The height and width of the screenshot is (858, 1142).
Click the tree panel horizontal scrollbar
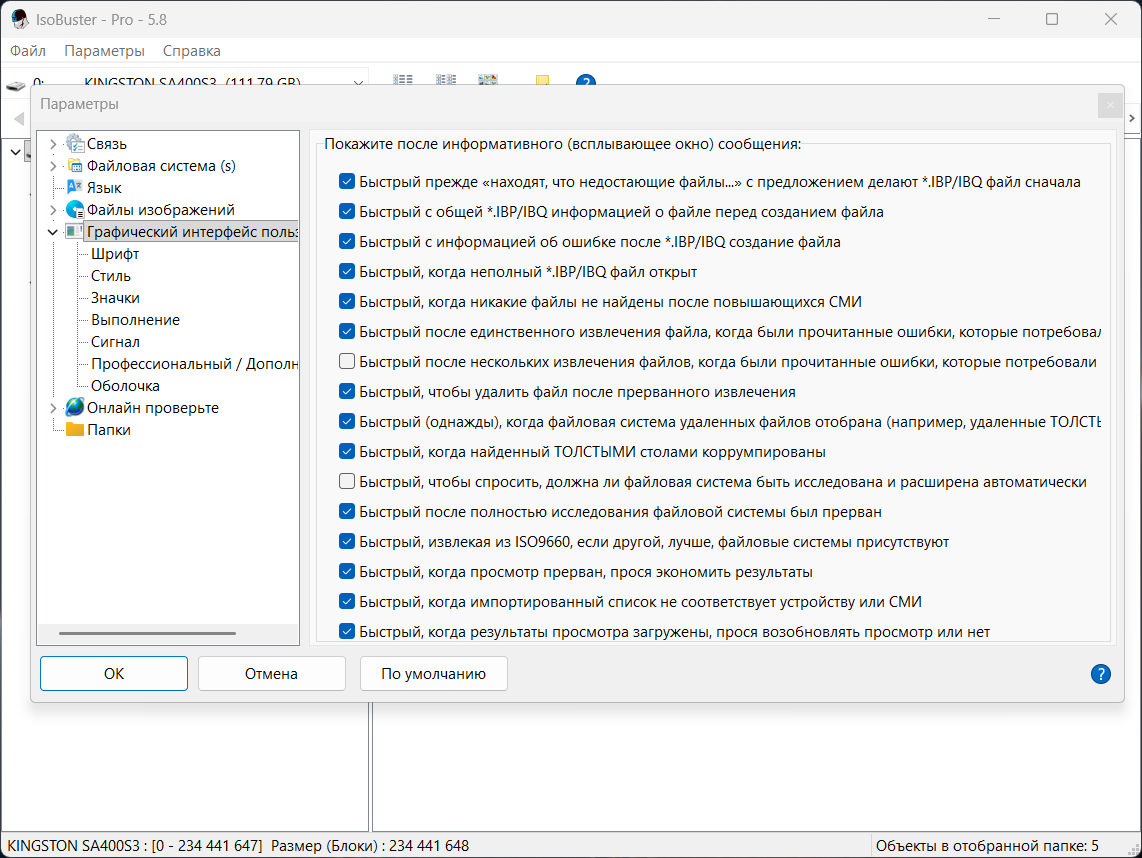click(147, 634)
